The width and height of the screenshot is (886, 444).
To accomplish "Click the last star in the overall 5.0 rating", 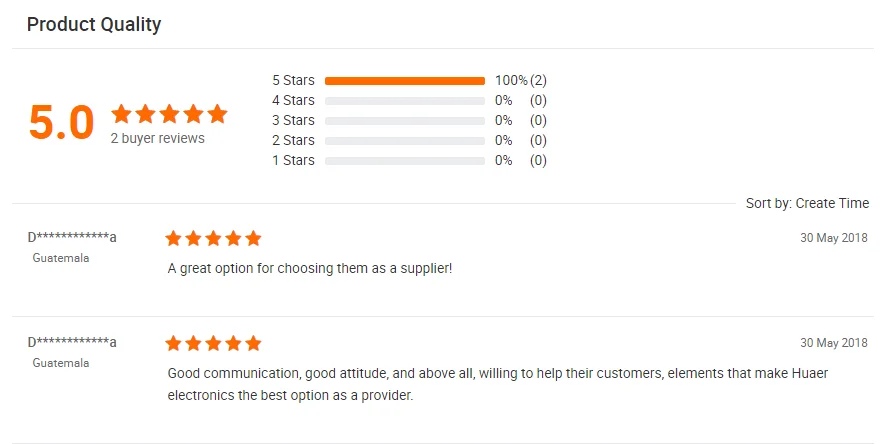I will tap(217, 114).
